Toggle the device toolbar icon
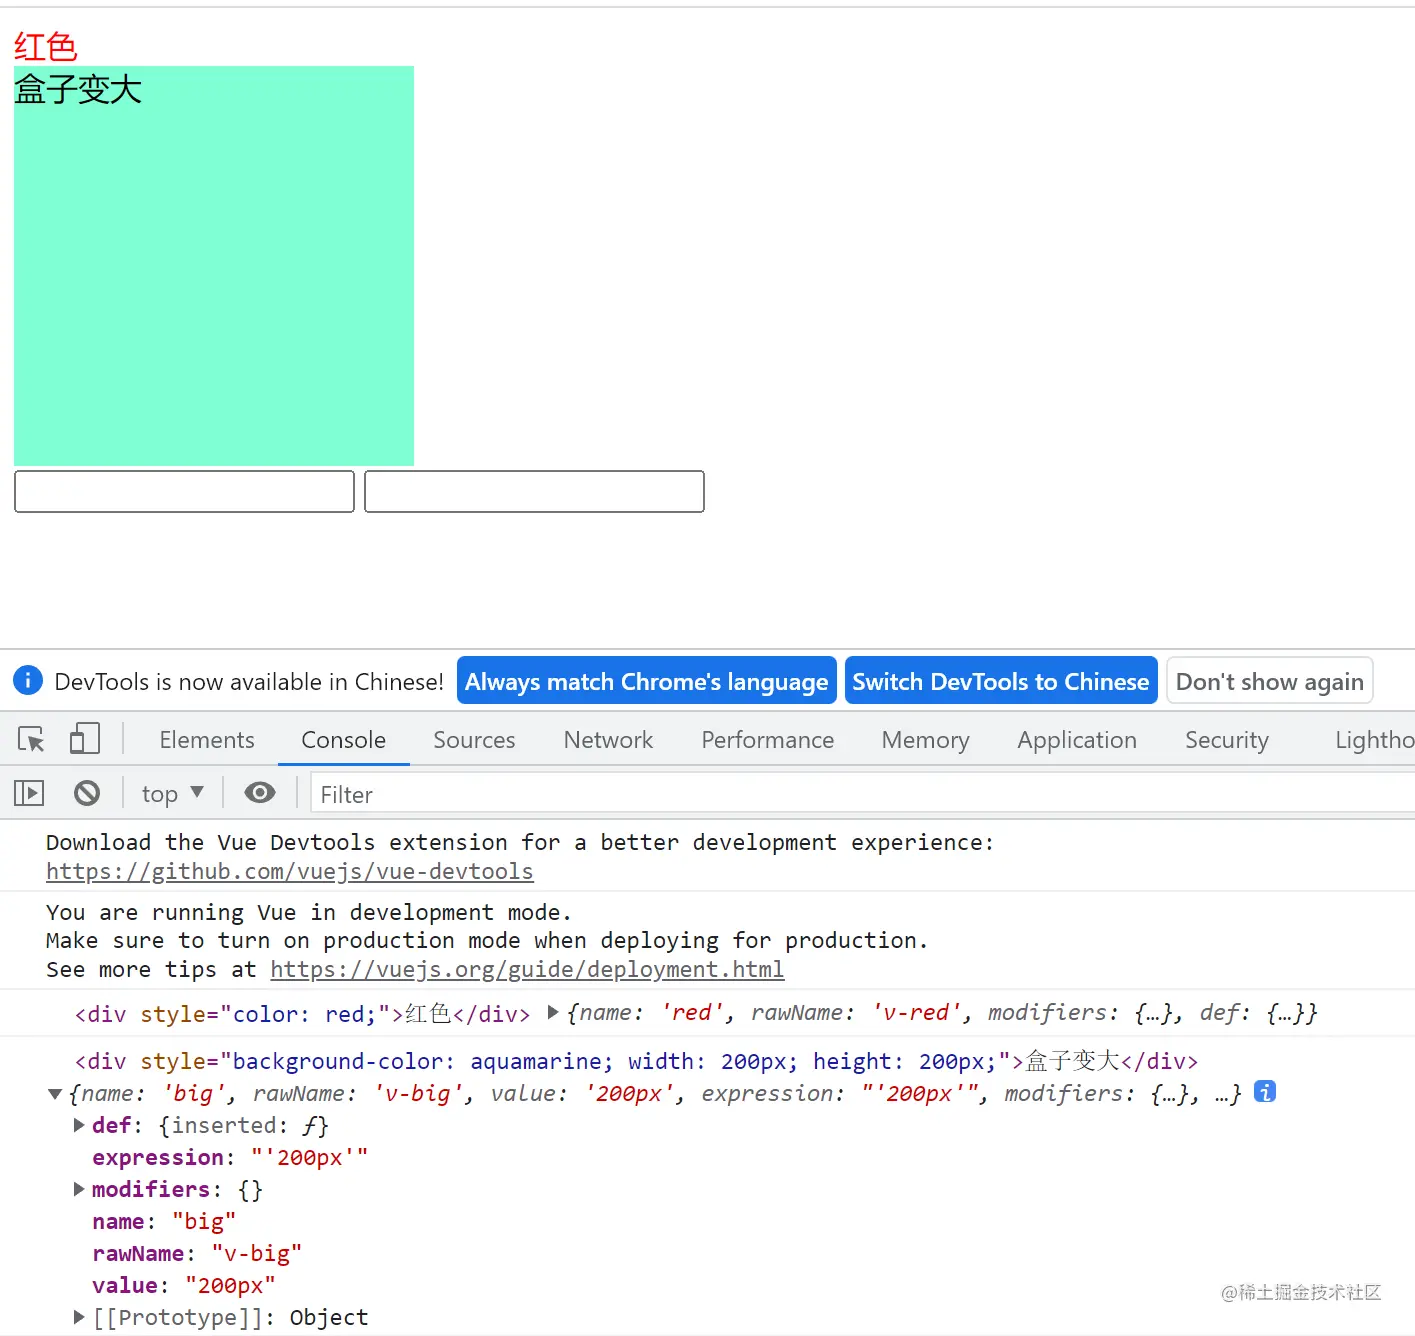 pos(85,739)
